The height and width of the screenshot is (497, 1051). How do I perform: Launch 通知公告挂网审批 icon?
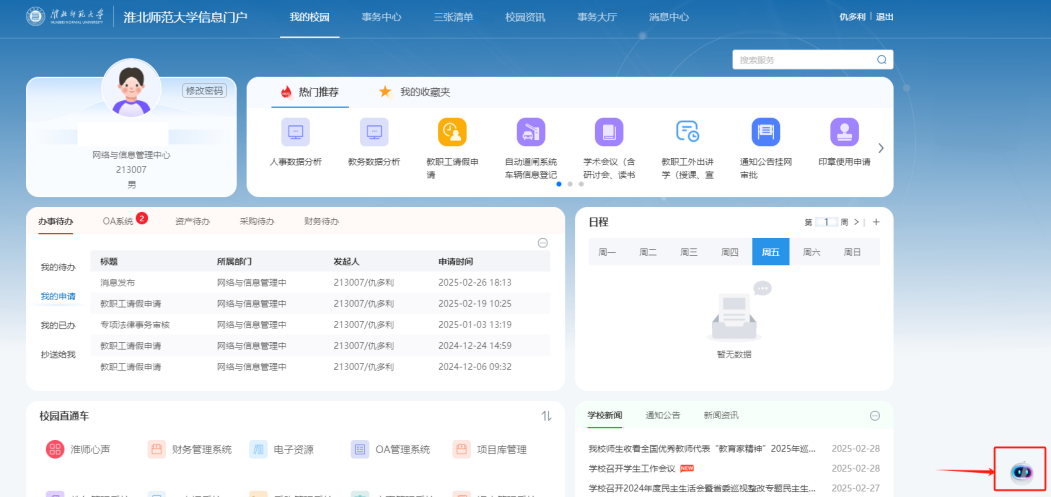(765, 132)
